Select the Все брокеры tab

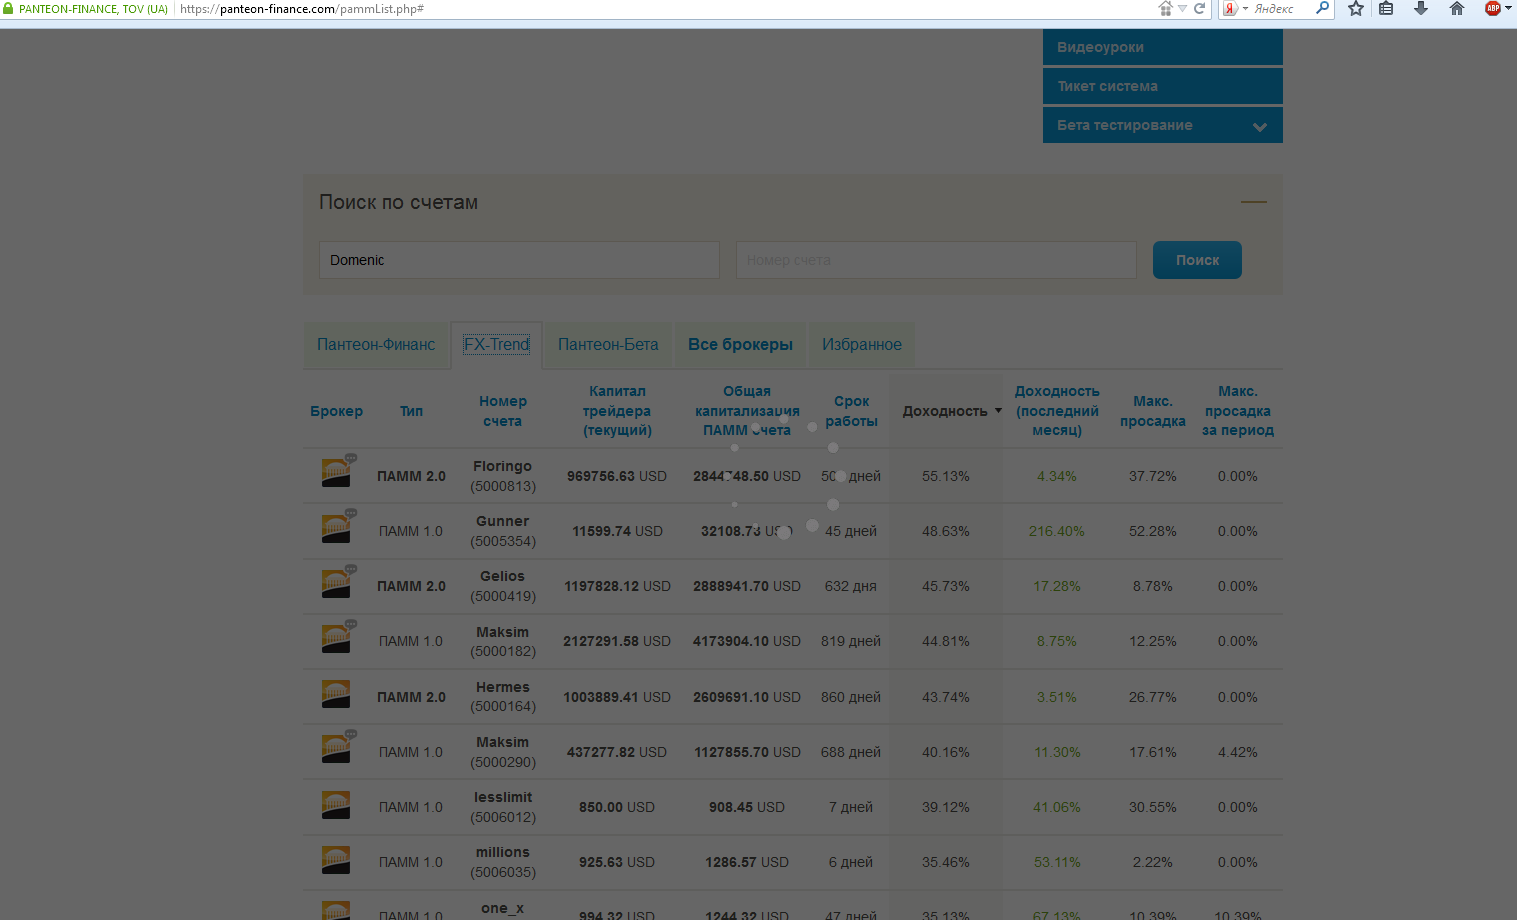[x=740, y=345]
